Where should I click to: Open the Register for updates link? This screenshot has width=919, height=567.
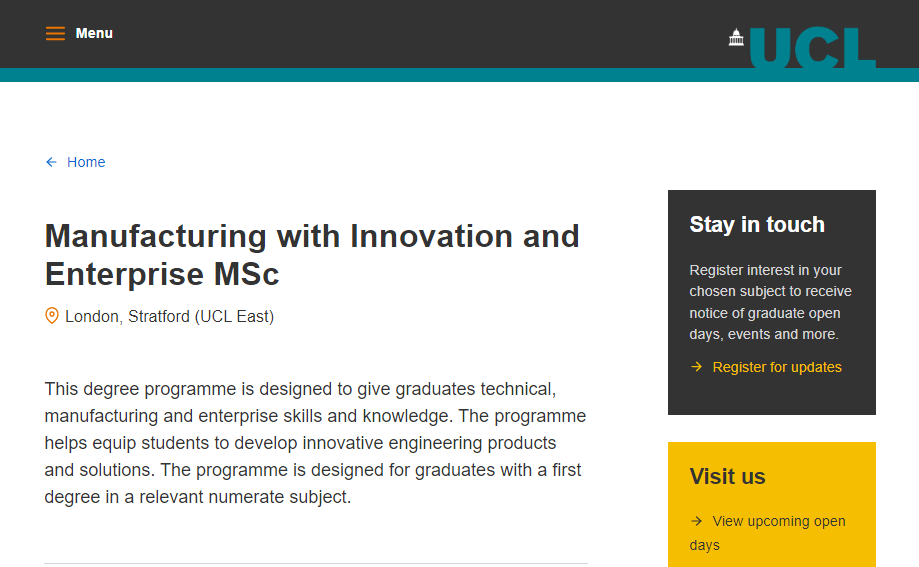777,367
